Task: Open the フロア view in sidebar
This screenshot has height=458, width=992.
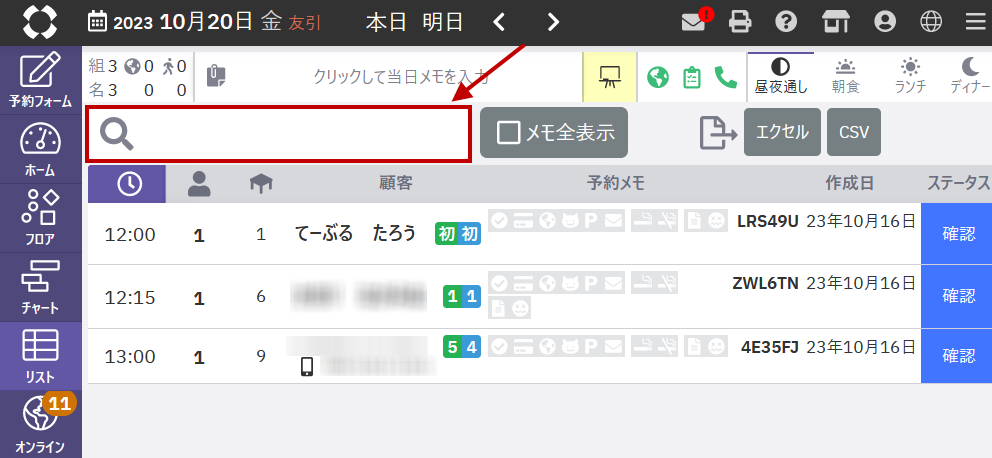Action: (x=40, y=217)
